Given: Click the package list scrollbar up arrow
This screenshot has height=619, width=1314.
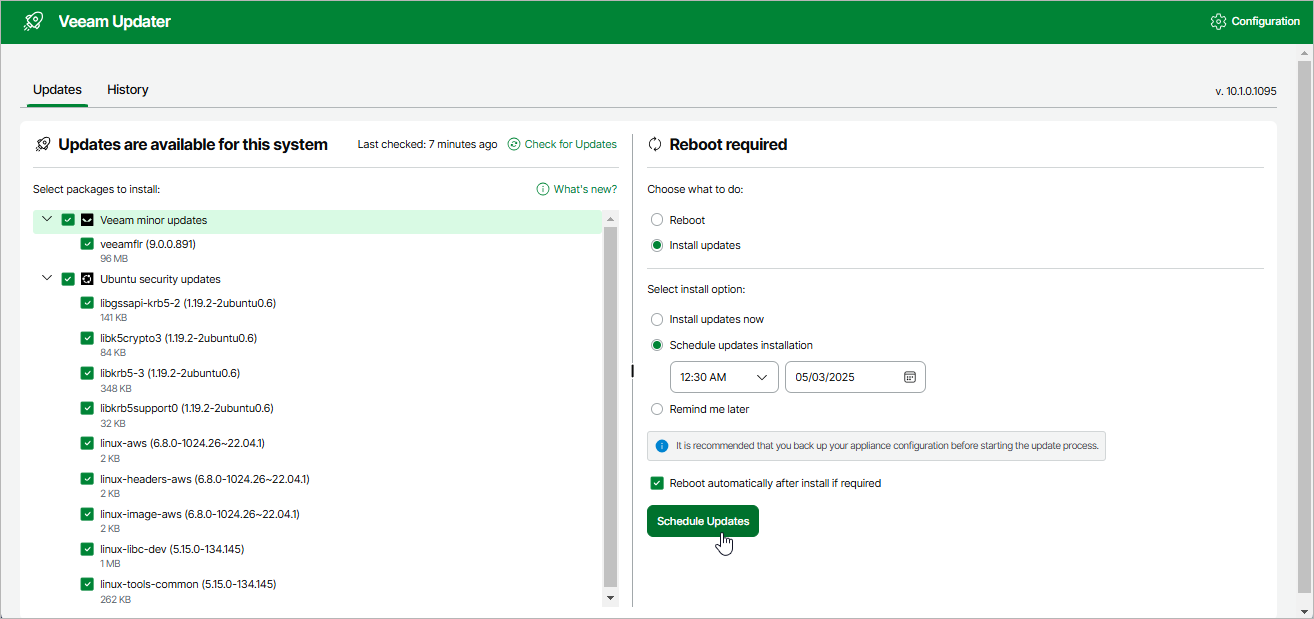Looking at the screenshot, I should click(611, 219).
